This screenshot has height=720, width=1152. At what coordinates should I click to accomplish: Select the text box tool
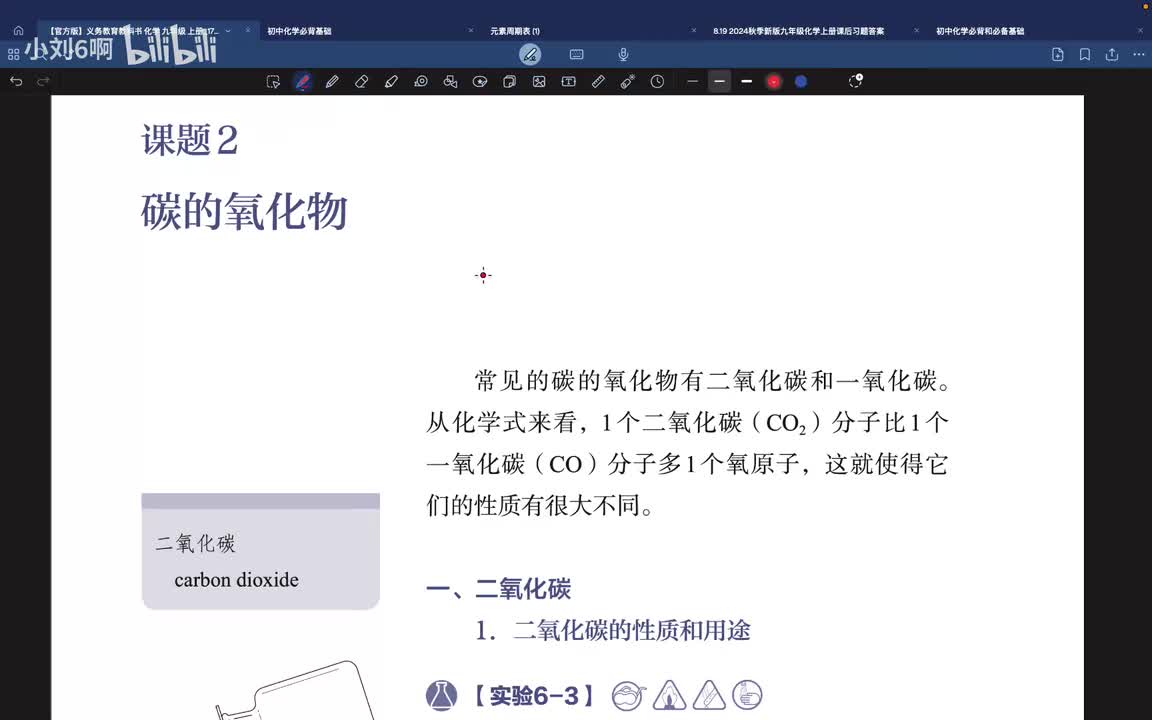click(569, 82)
